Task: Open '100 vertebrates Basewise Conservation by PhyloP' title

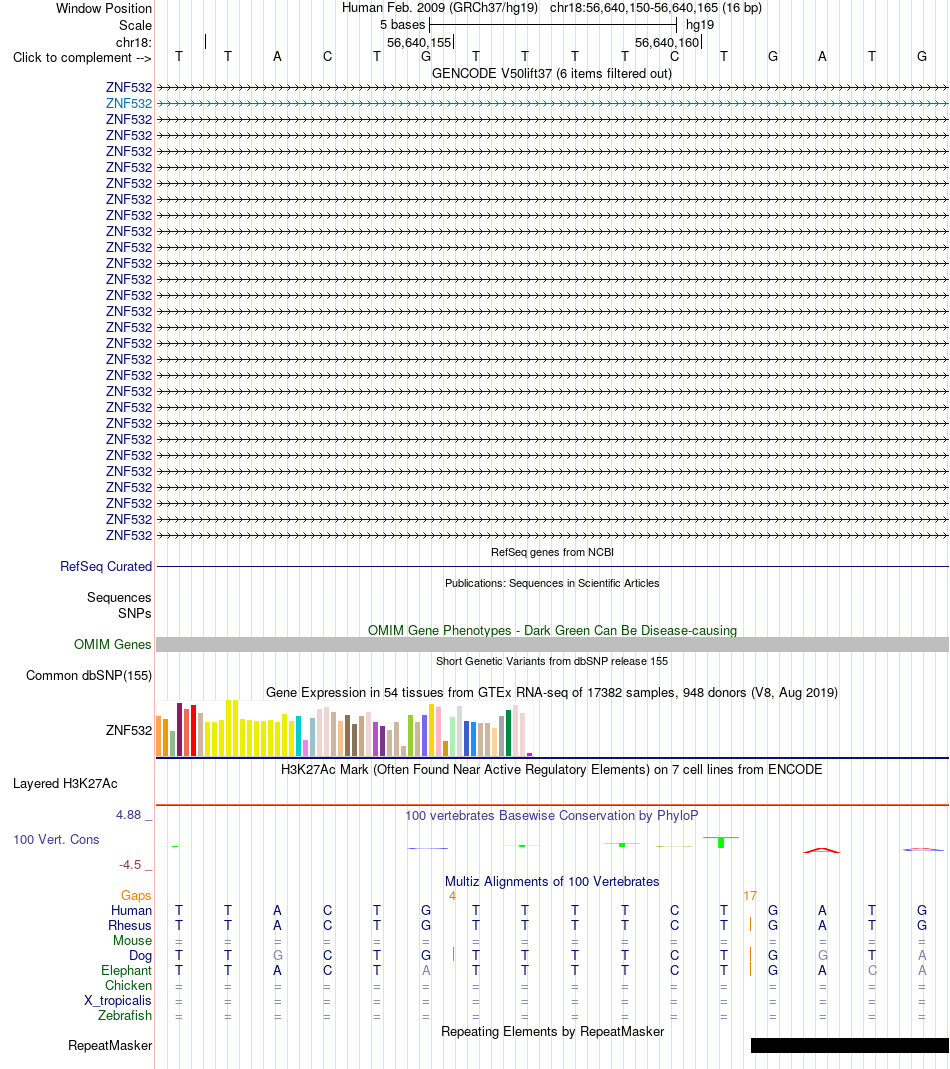Action: [x=552, y=815]
